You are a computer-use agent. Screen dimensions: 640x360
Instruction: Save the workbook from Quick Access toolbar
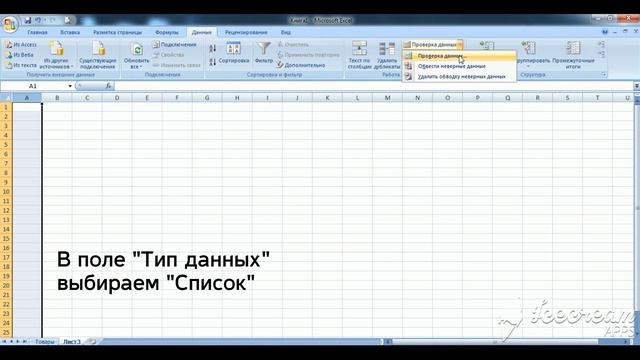pos(27,20)
